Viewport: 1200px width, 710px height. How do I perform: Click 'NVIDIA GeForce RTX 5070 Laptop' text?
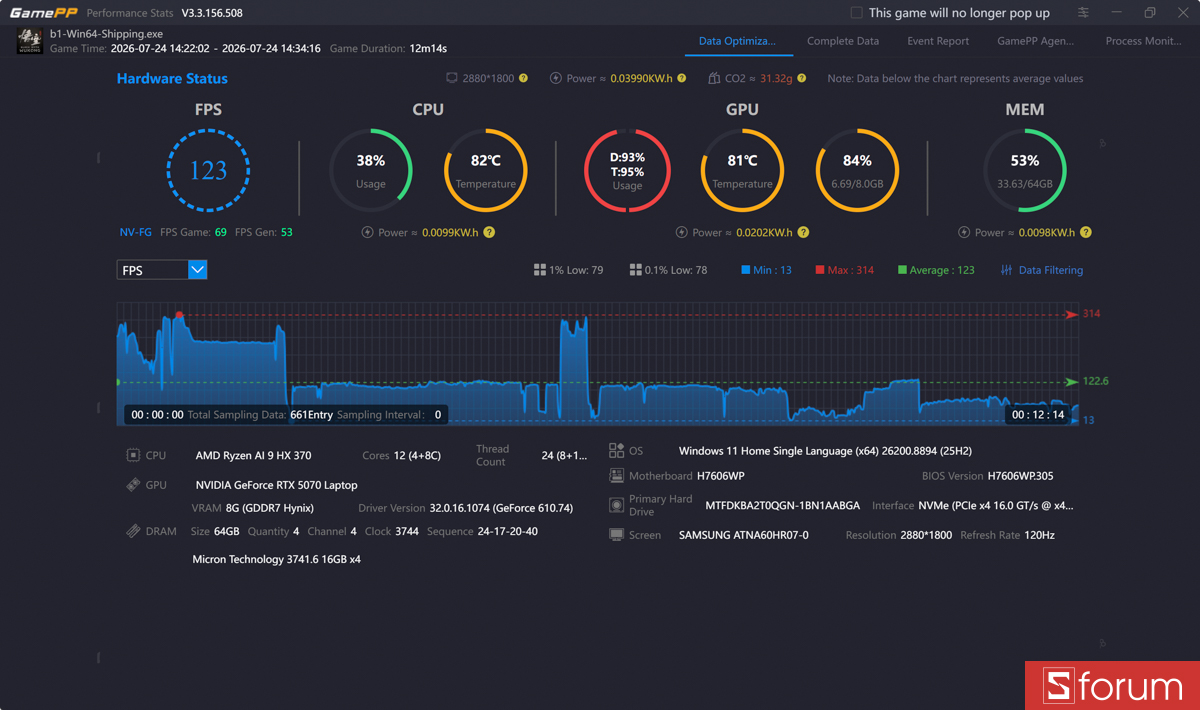point(277,485)
